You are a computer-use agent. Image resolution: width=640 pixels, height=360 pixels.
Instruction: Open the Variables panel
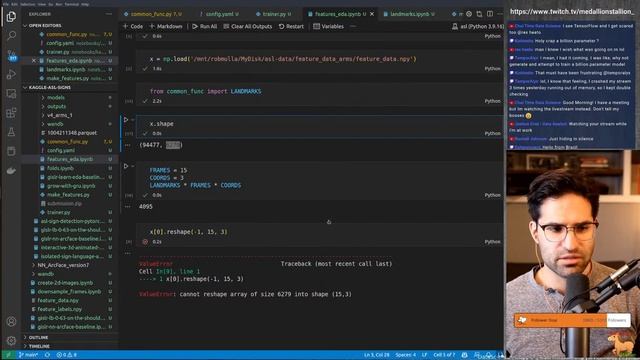pyautogui.click(x=329, y=26)
